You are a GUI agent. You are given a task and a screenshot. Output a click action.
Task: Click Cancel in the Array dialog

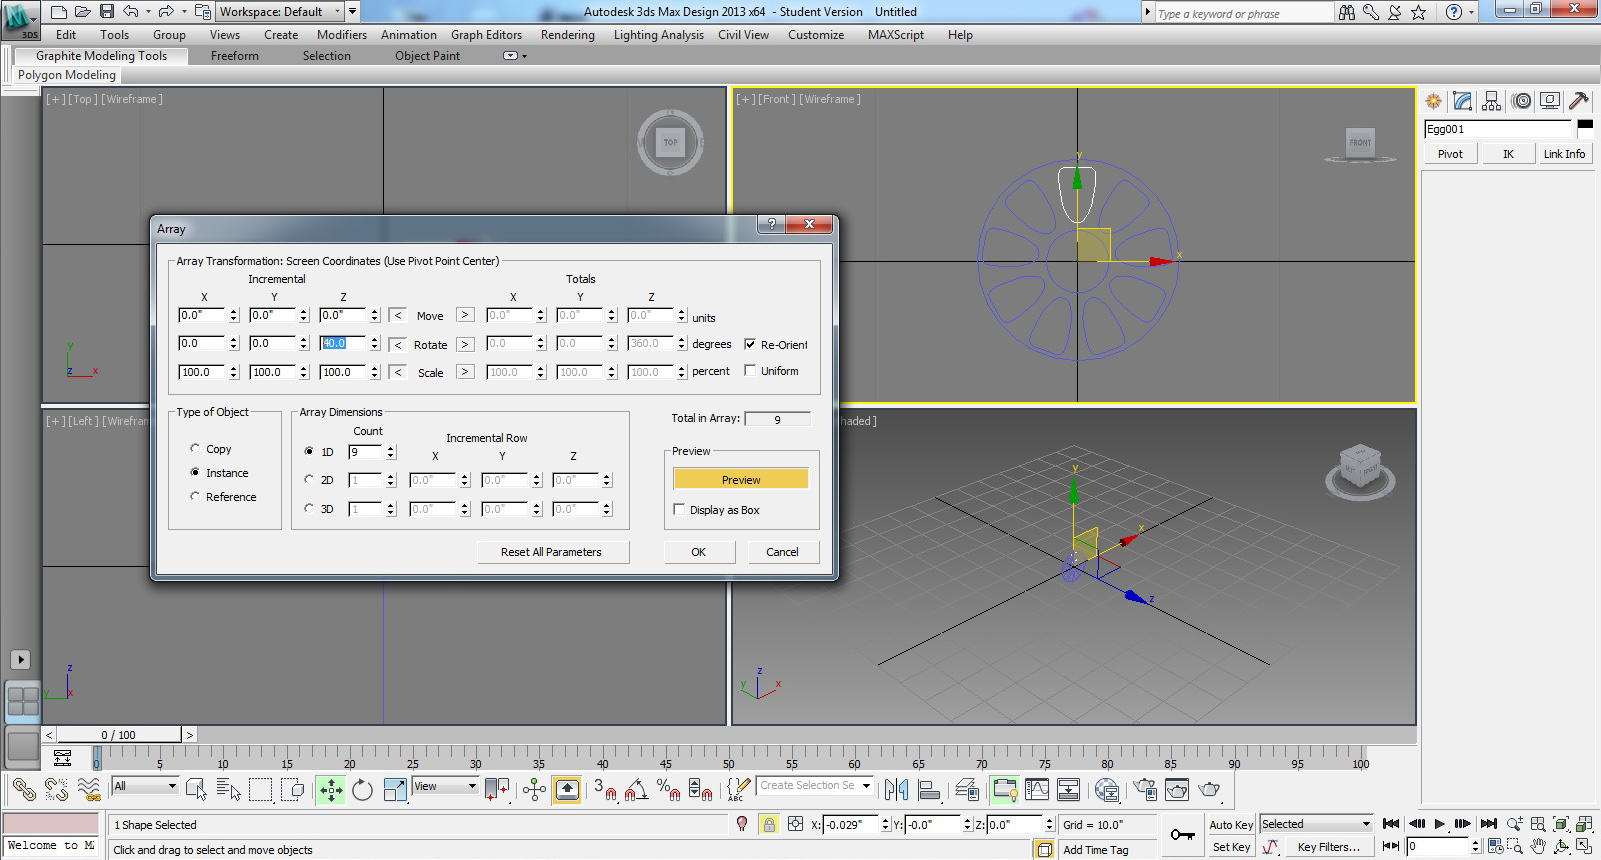coord(782,552)
